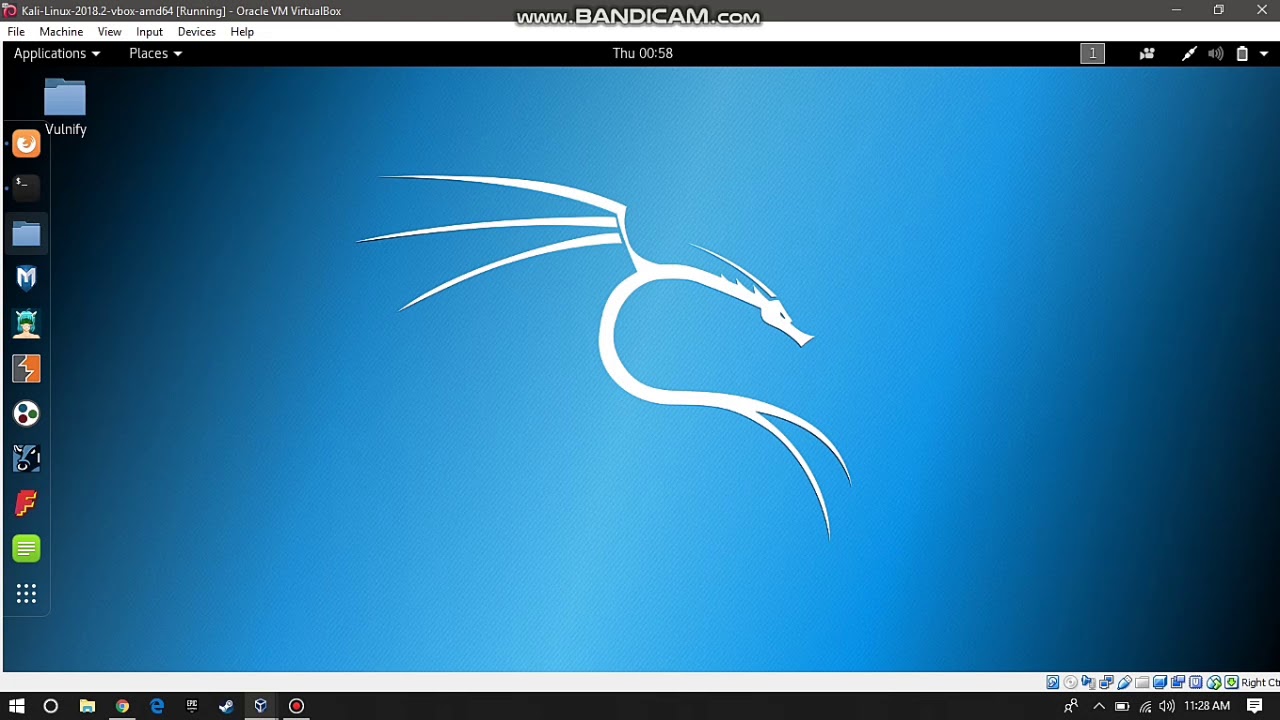
Task: Click the Kali battery status icon
Action: [1242, 54]
